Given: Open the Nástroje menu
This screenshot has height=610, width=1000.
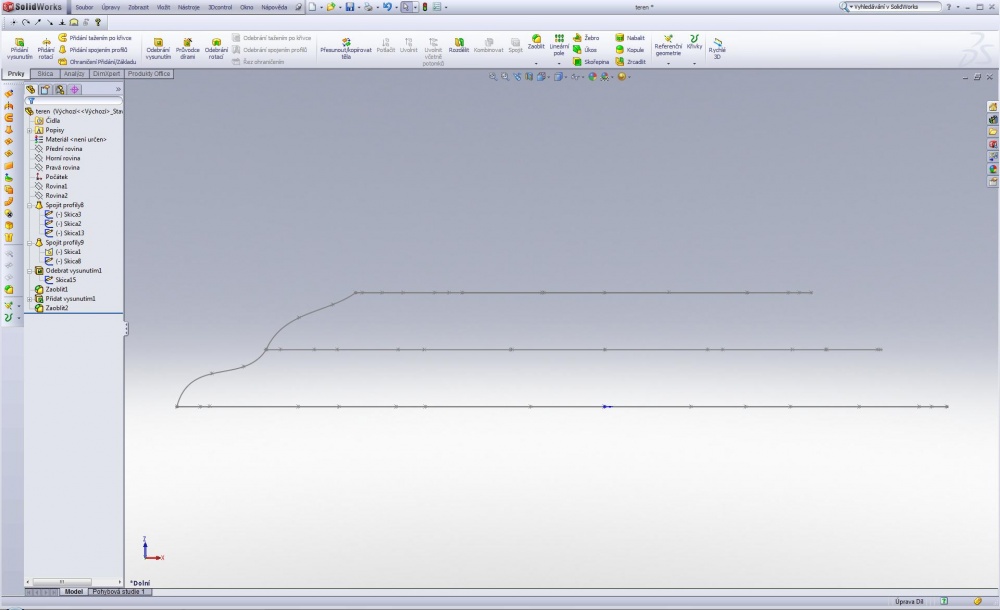Looking at the screenshot, I should 189,7.
